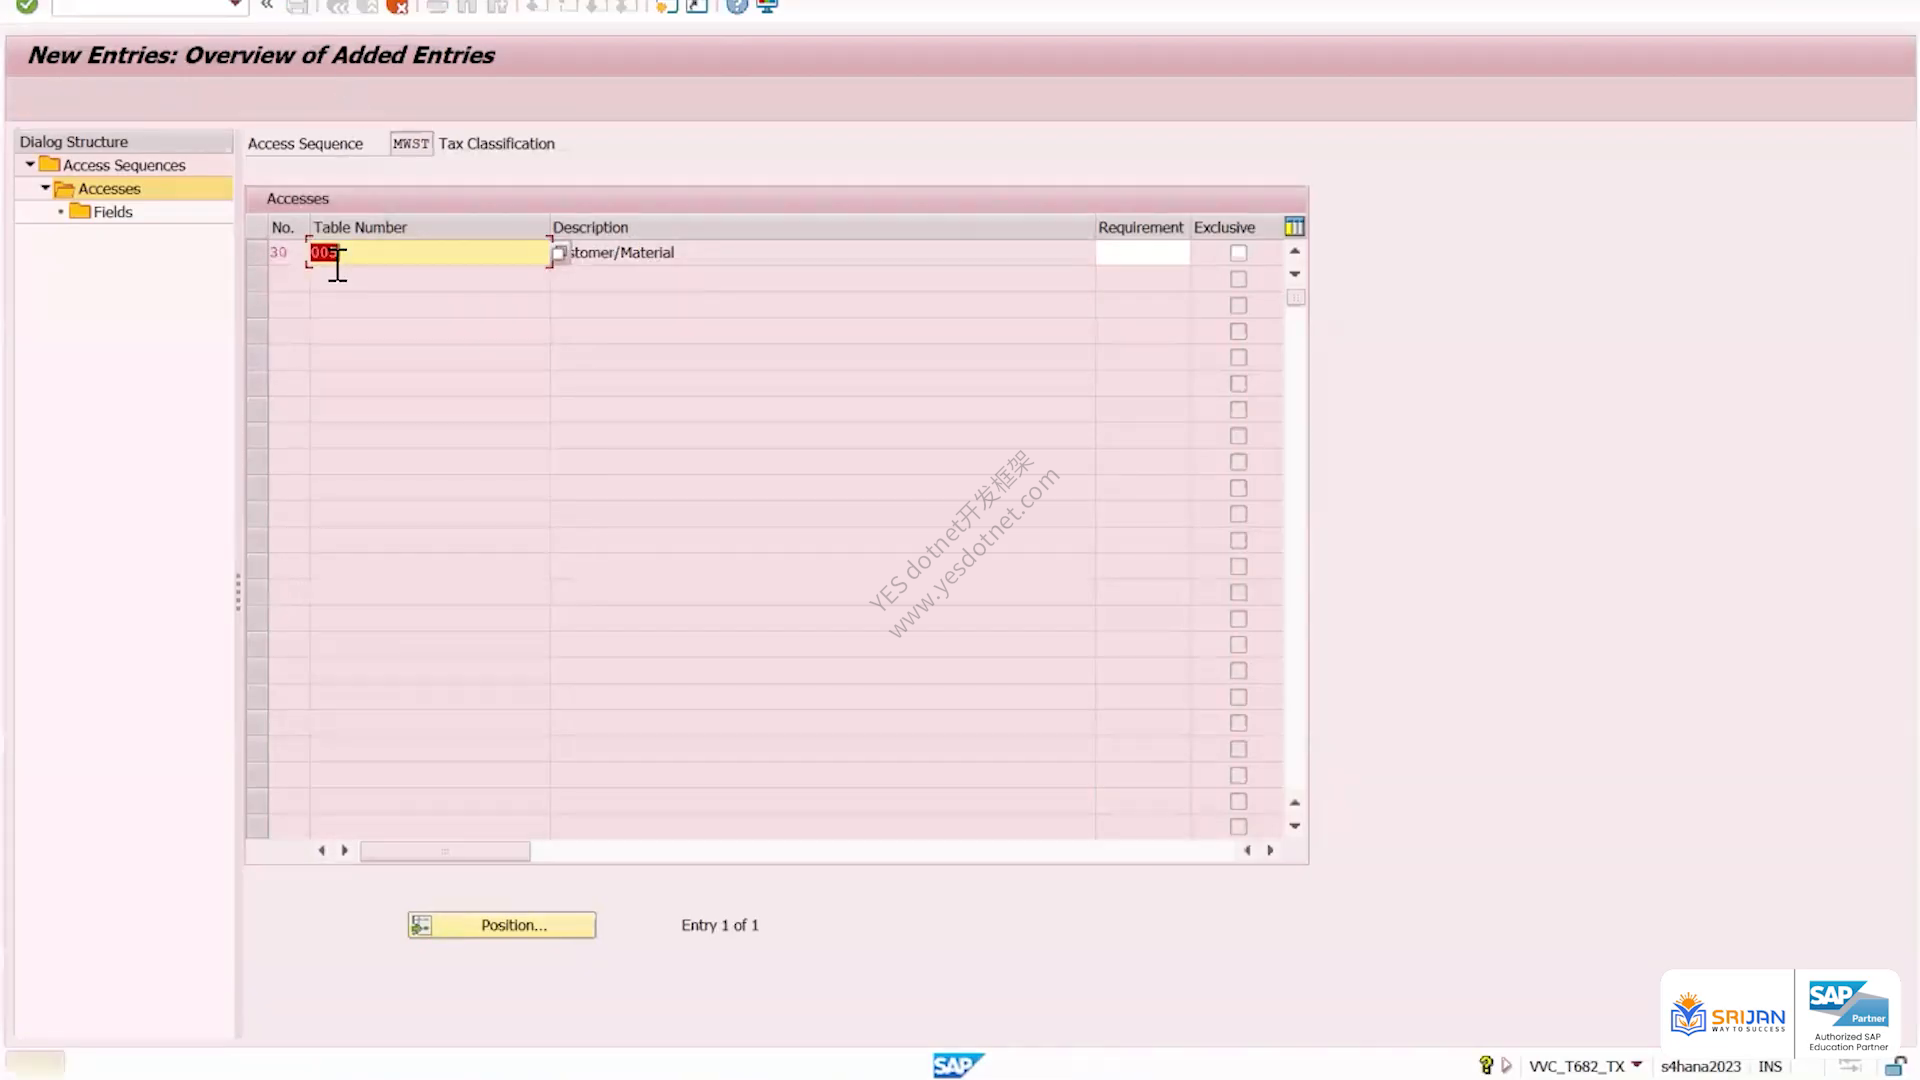The height and width of the screenshot is (1080, 1920).
Task: Tick the Exclusive checkbox in second row
Action: tap(1238, 279)
